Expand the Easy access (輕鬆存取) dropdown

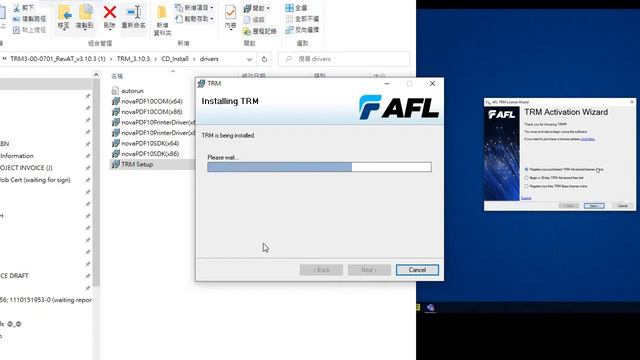point(212,19)
